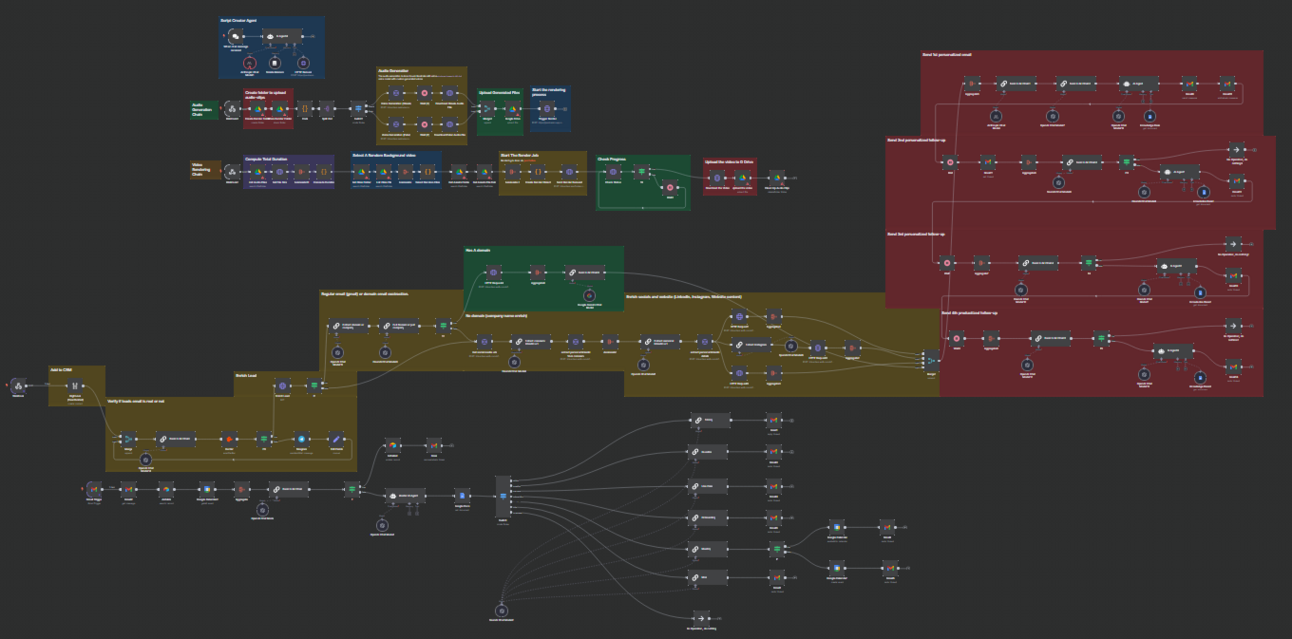Screen dimensions: 1292x639
Task: Select the pencil Edit Fields node in Verify leads email group
Action: [x=336, y=439]
